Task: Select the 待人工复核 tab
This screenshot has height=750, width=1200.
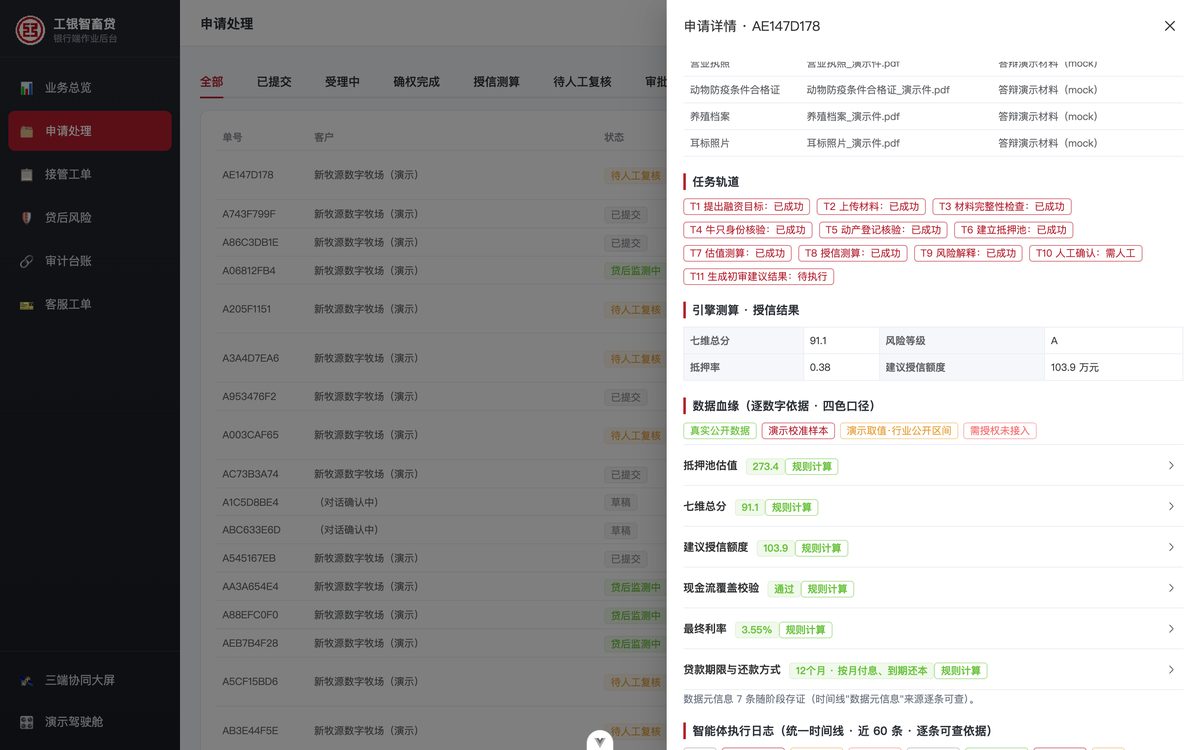Action: [582, 82]
